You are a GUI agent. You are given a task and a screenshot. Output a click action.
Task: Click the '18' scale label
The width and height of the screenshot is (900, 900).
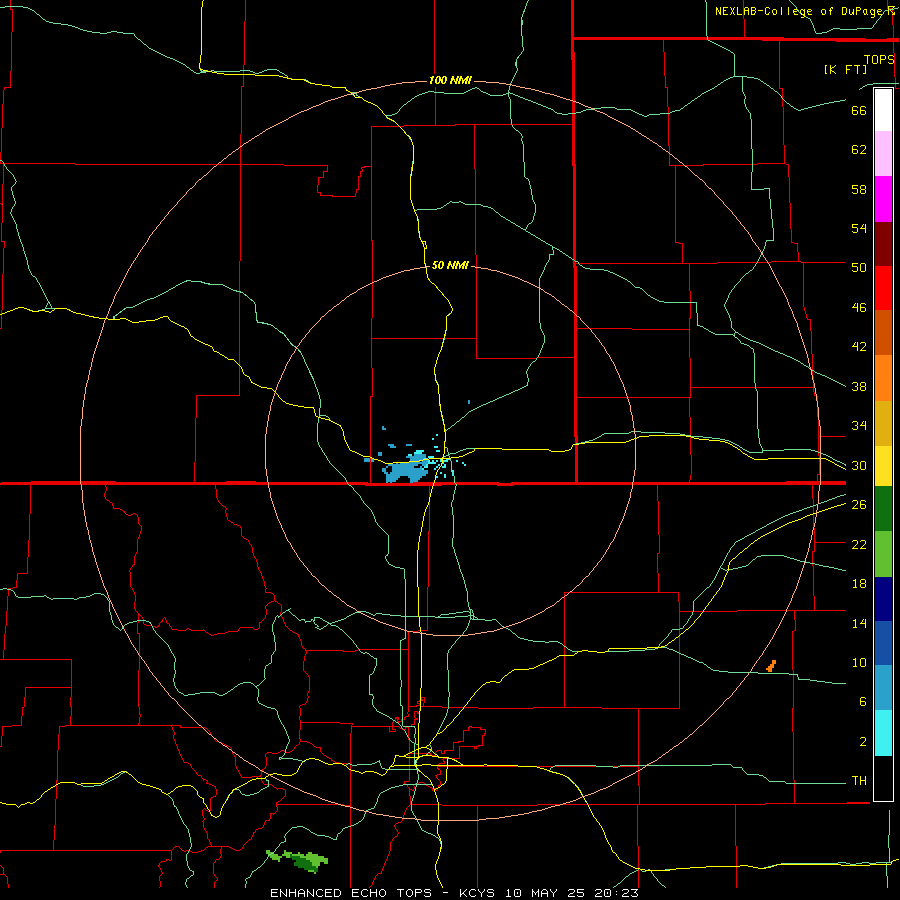pyautogui.click(x=859, y=584)
